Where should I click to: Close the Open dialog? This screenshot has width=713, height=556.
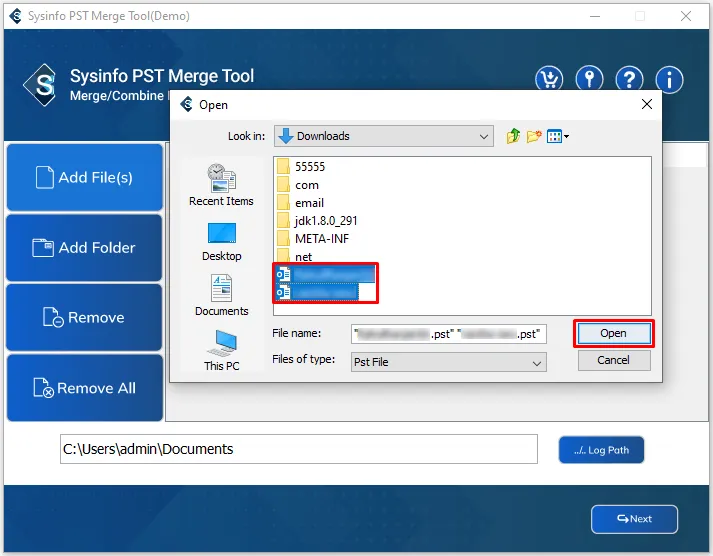point(647,104)
